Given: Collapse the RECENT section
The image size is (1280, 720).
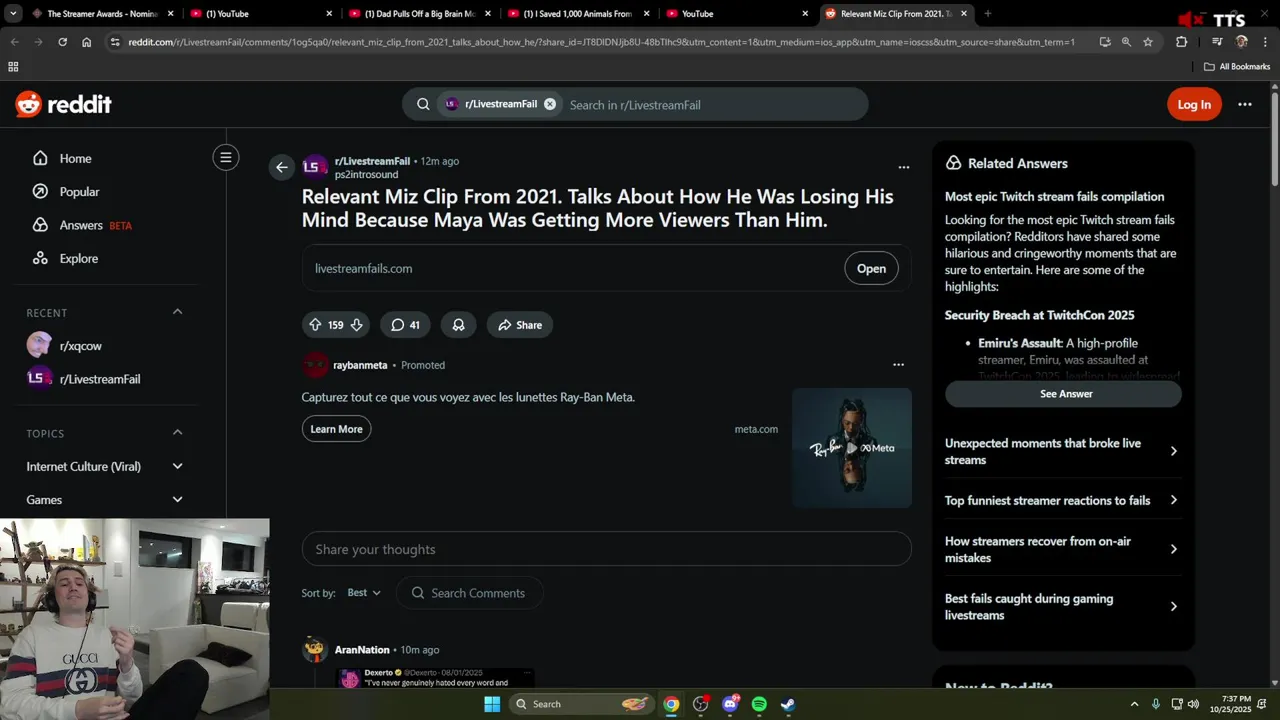Looking at the screenshot, I should pos(177,312).
